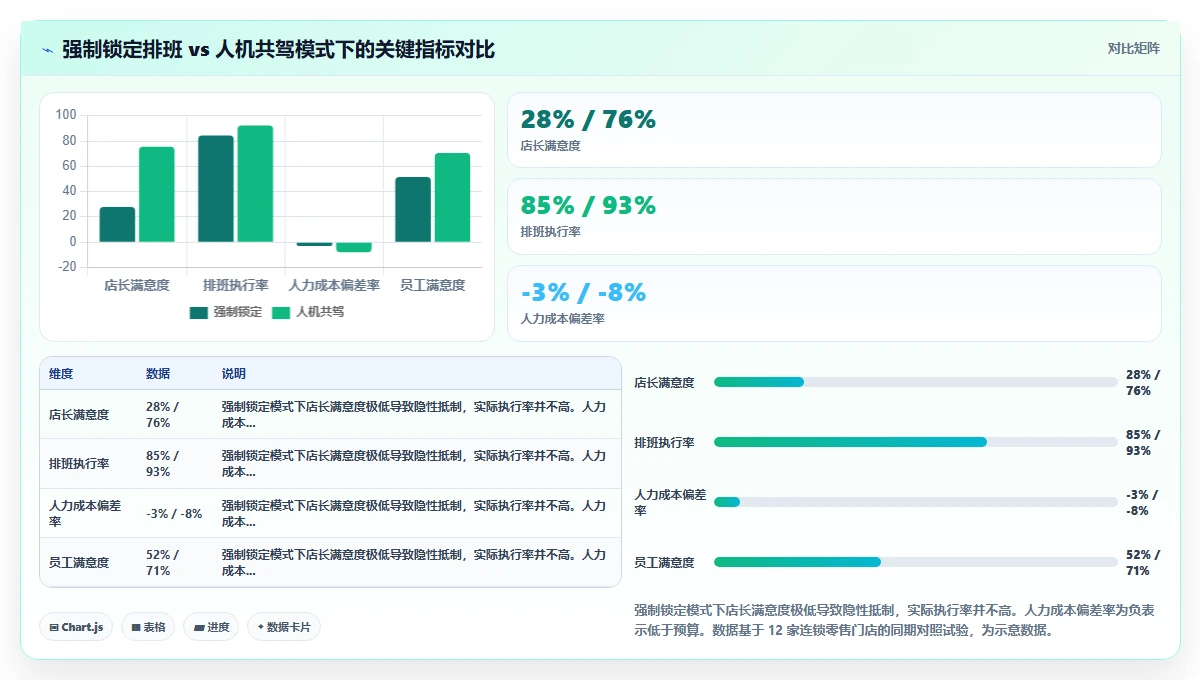
Task: Click the chart x-axis label 员工满意度
Action: (x=433, y=285)
